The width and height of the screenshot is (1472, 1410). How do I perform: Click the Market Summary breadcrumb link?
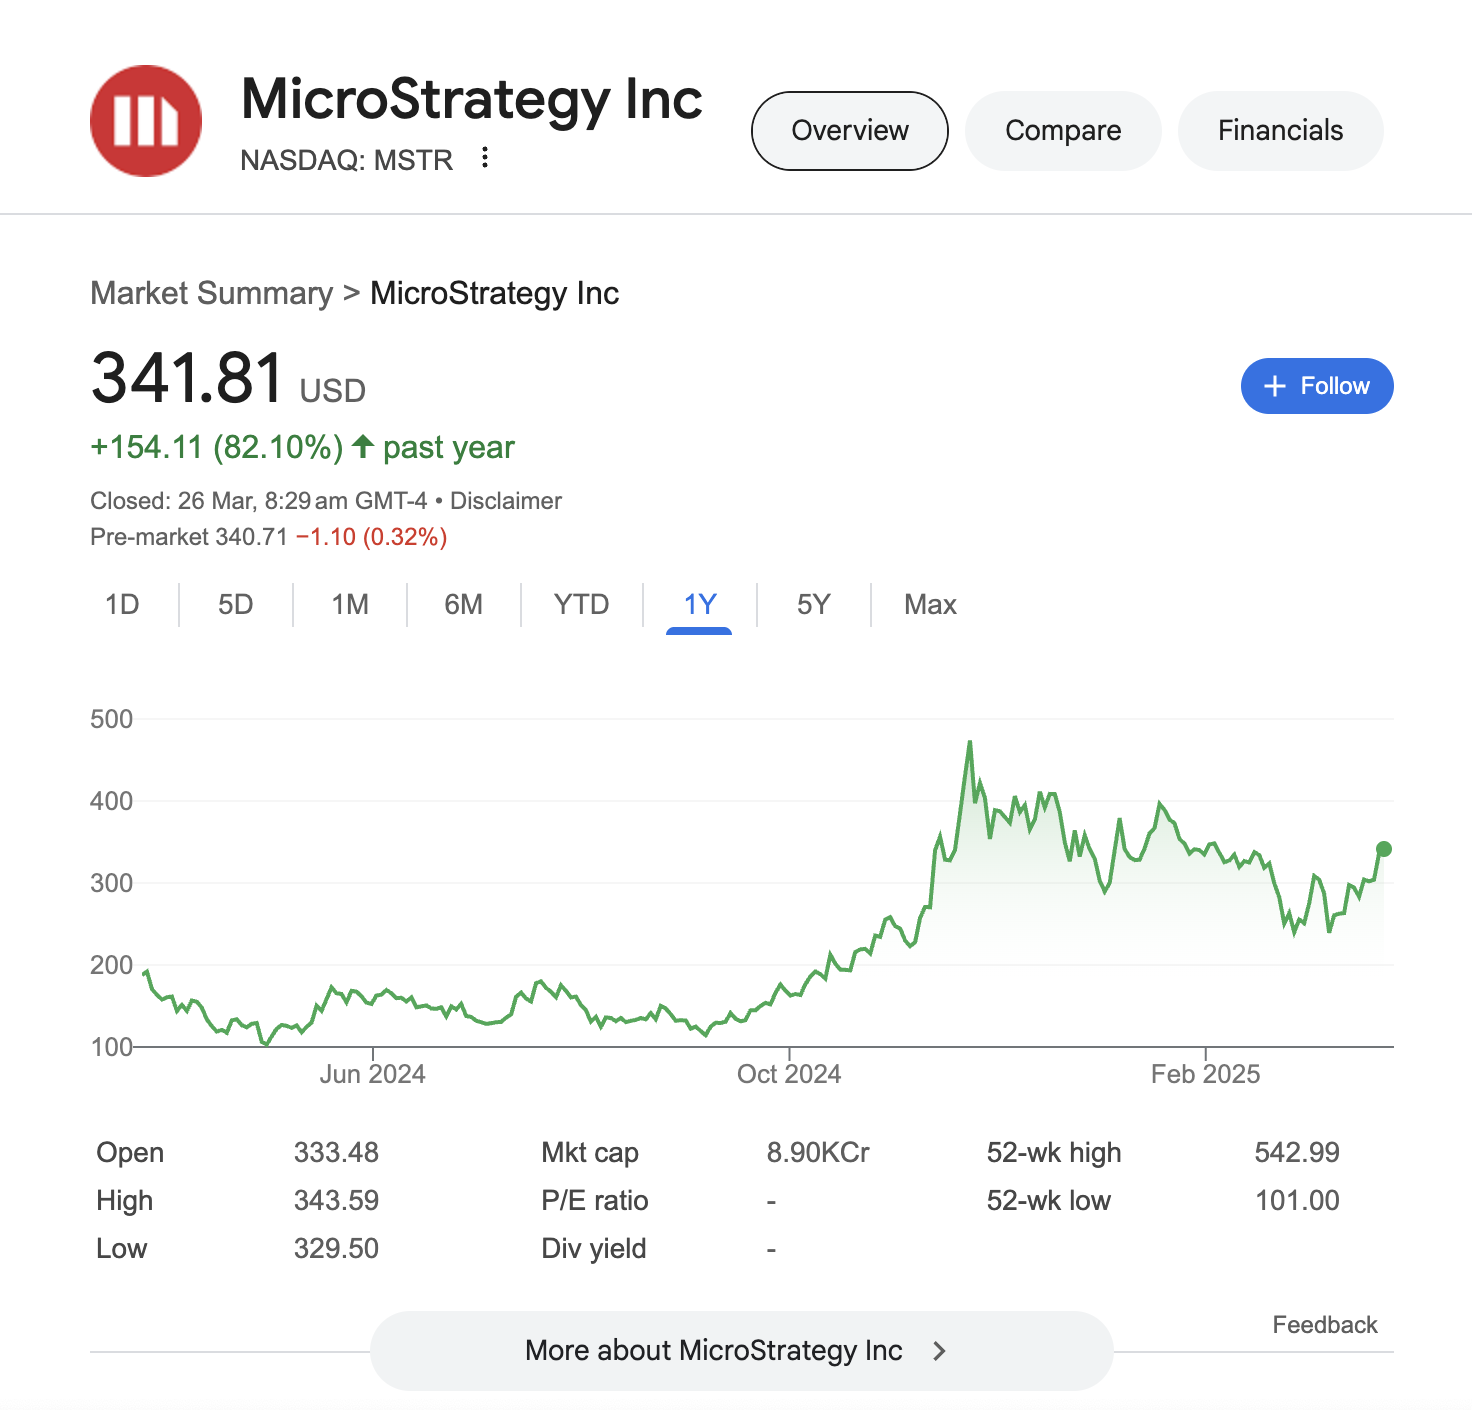211,293
